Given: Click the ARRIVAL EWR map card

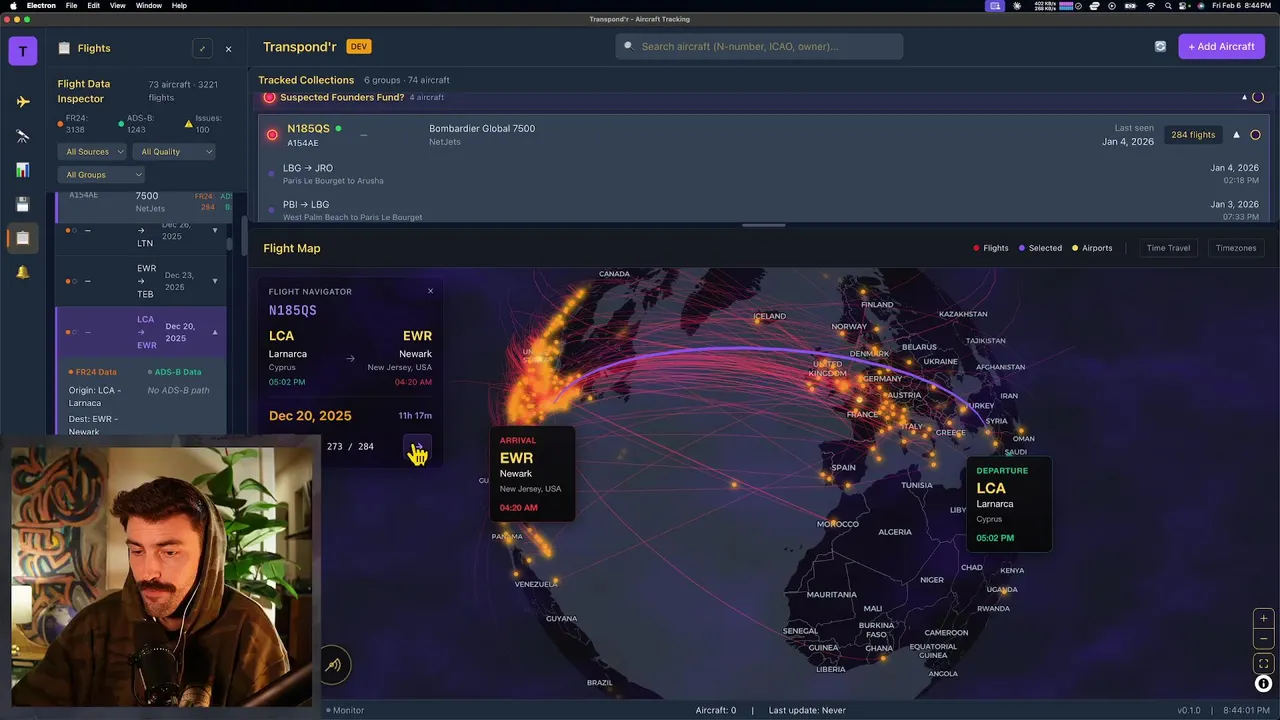Looking at the screenshot, I should (x=533, y=474).
